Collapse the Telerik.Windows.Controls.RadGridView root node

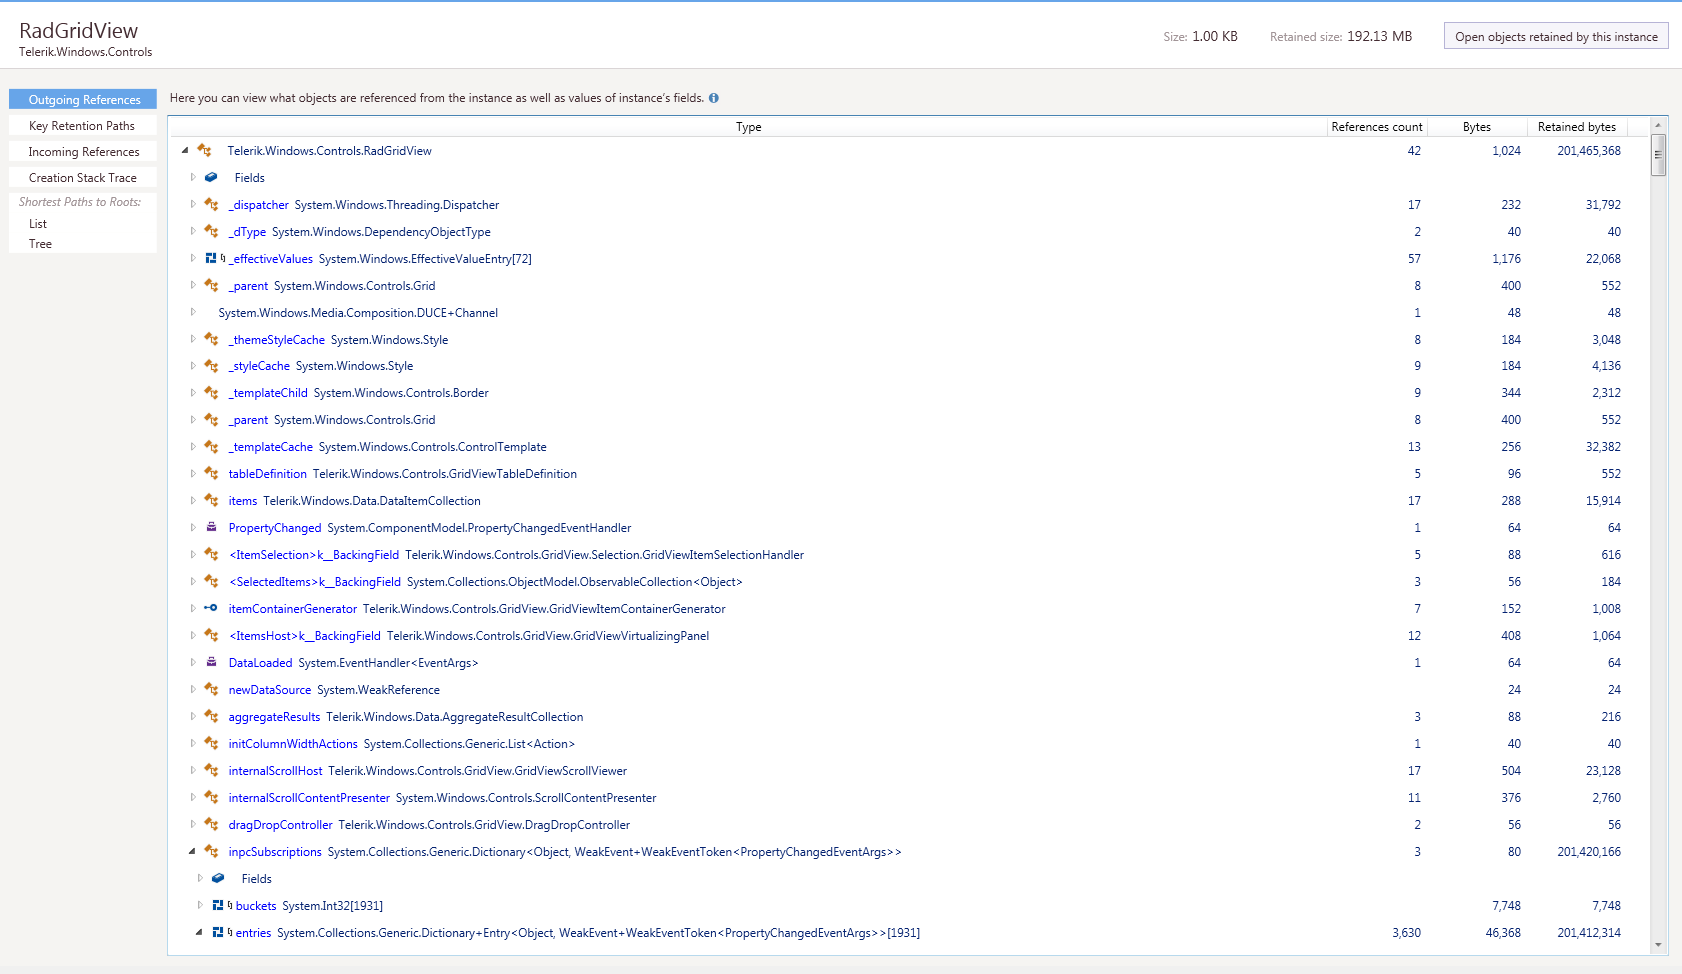(x=185, y=151)
